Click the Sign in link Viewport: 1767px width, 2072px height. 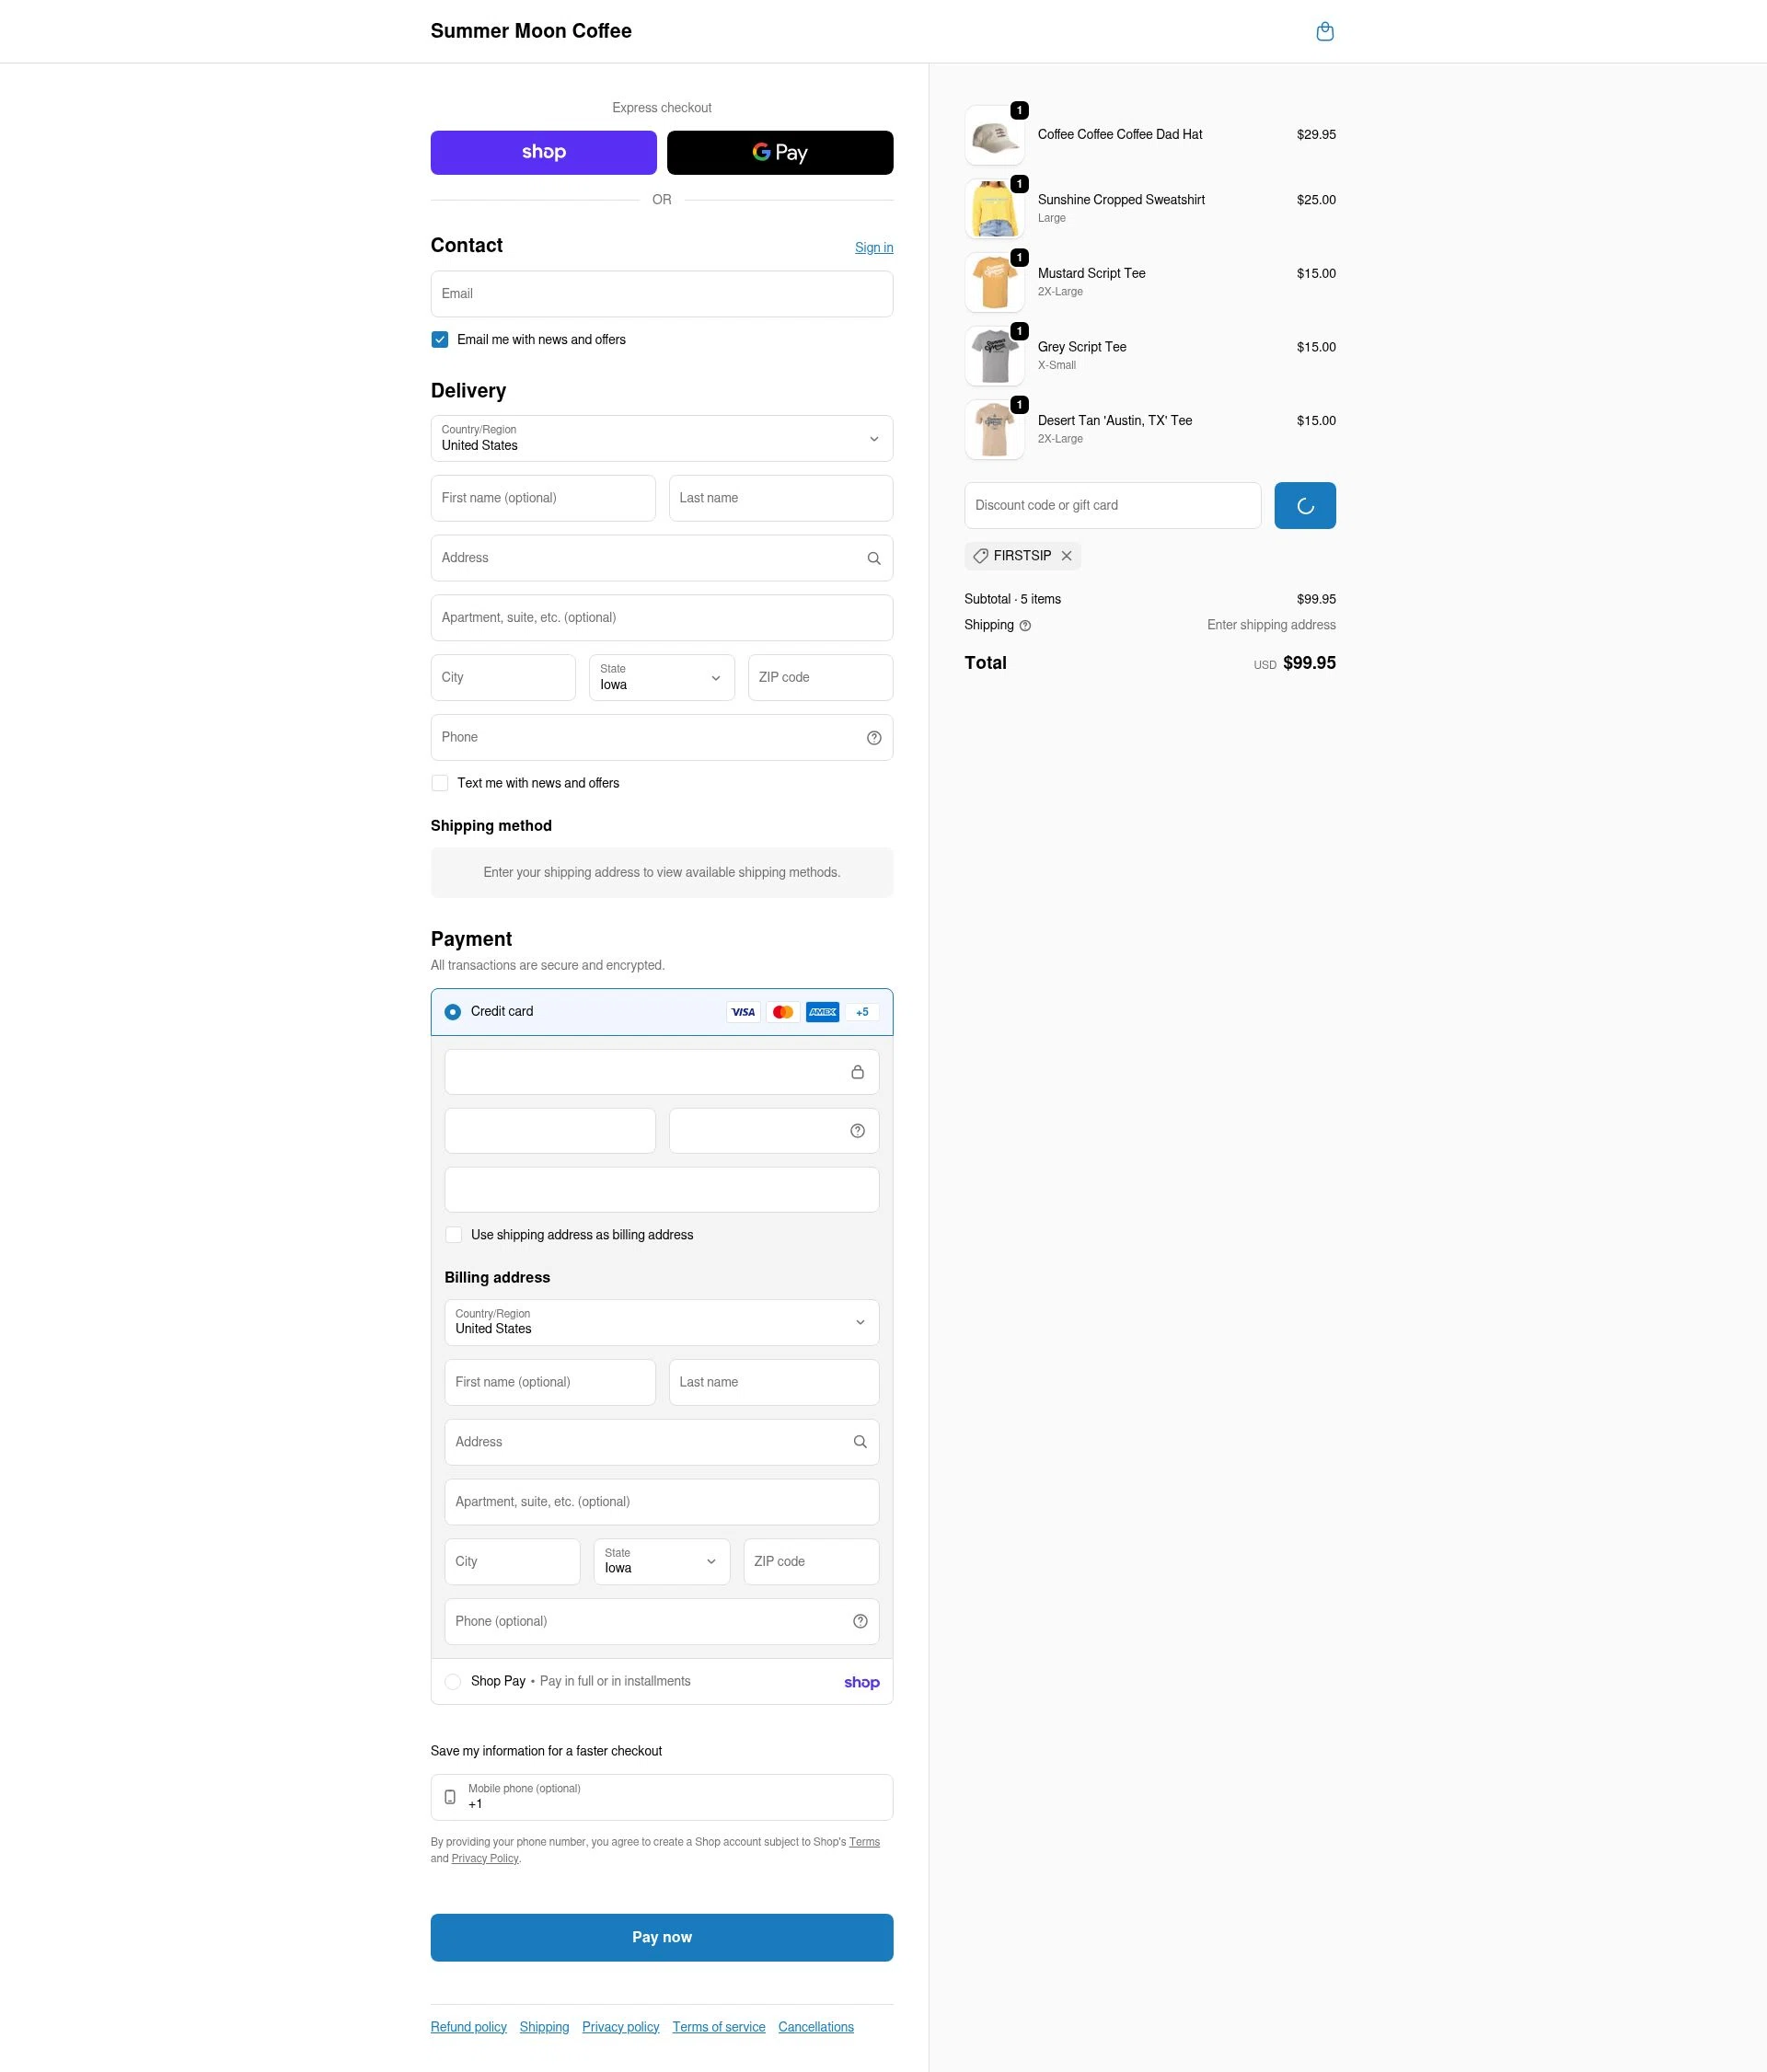[x=873, y=247]
